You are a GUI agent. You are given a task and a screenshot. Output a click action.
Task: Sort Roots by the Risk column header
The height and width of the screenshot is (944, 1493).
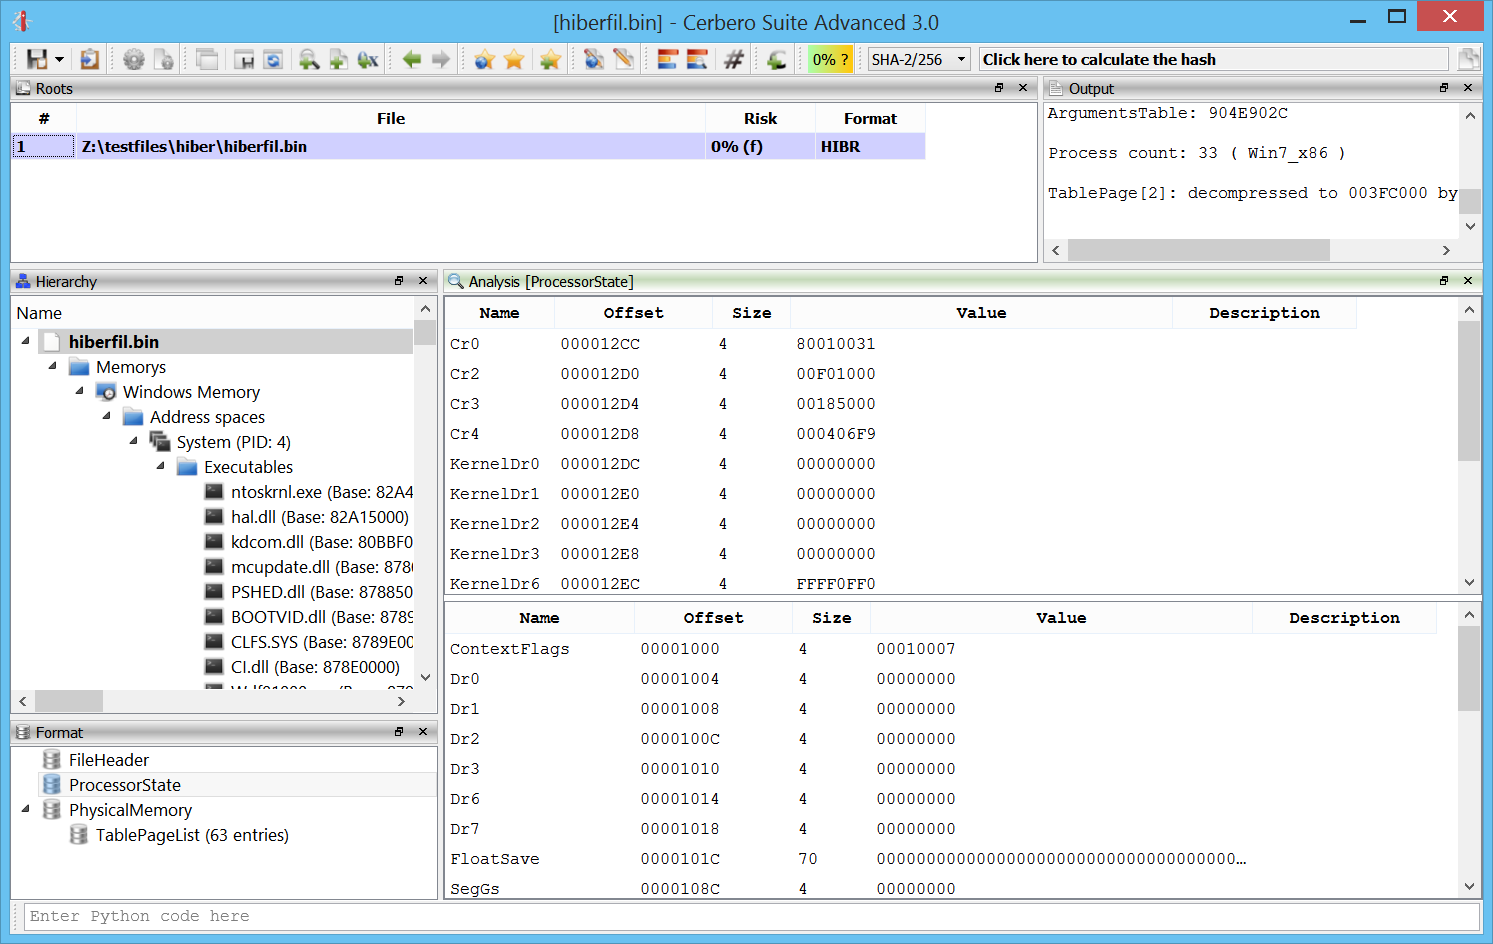pos(760,118)
